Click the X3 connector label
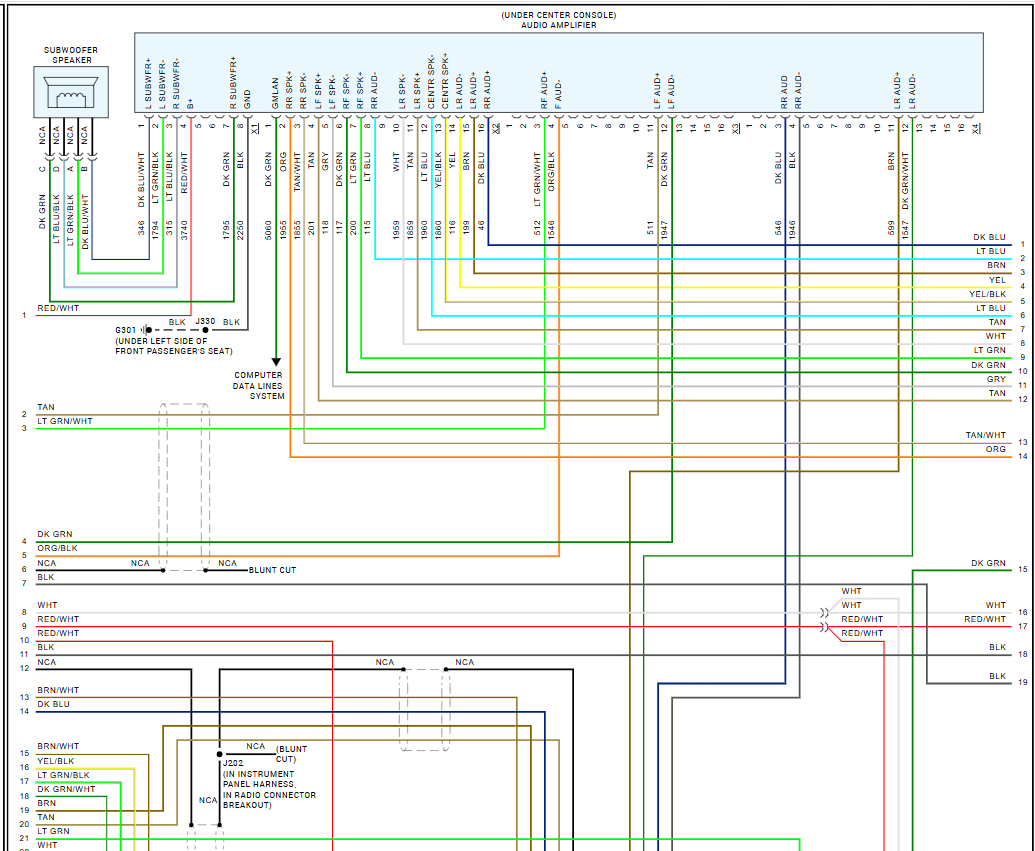1035x851 pixels. coord(735,127)
